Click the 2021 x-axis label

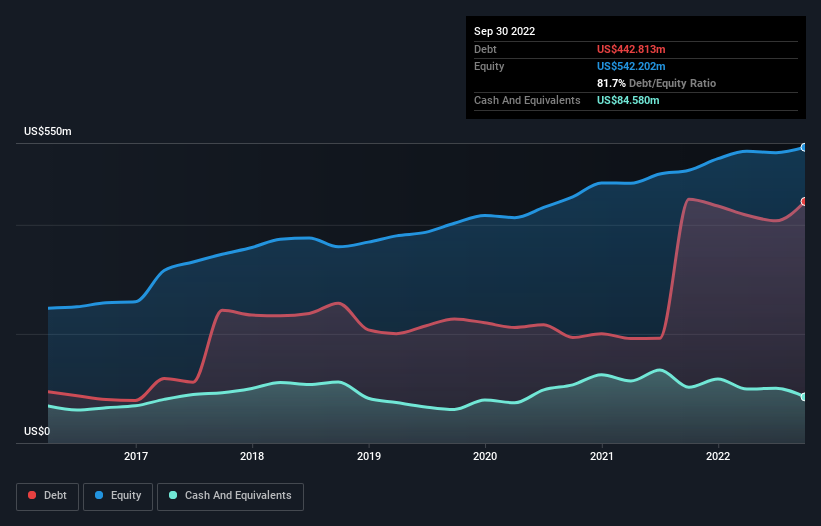coord(602,456)
